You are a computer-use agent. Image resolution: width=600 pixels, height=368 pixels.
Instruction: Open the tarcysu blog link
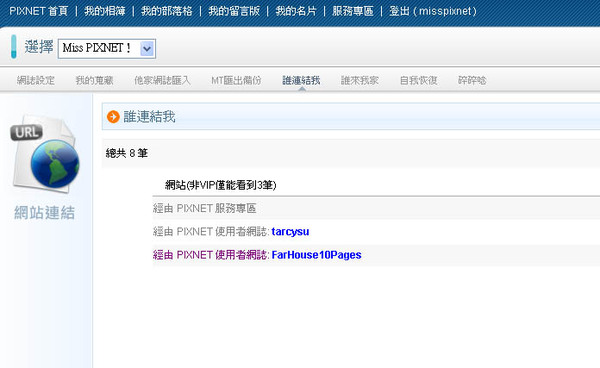290,232
